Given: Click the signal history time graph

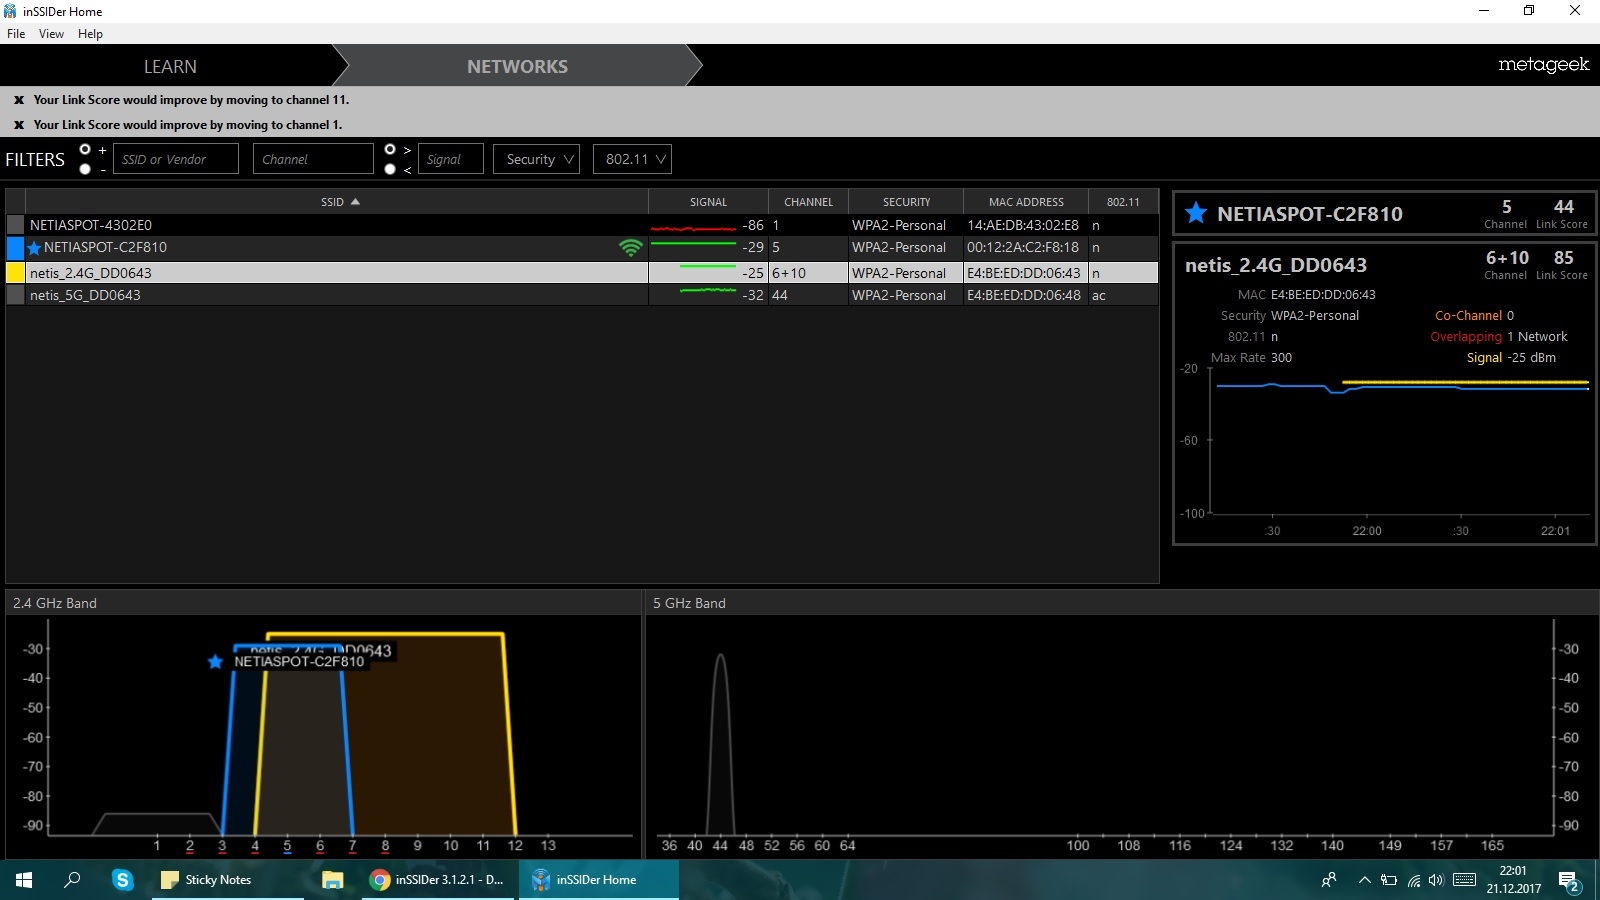Looking at the screenshot, I should [1400, 440].
